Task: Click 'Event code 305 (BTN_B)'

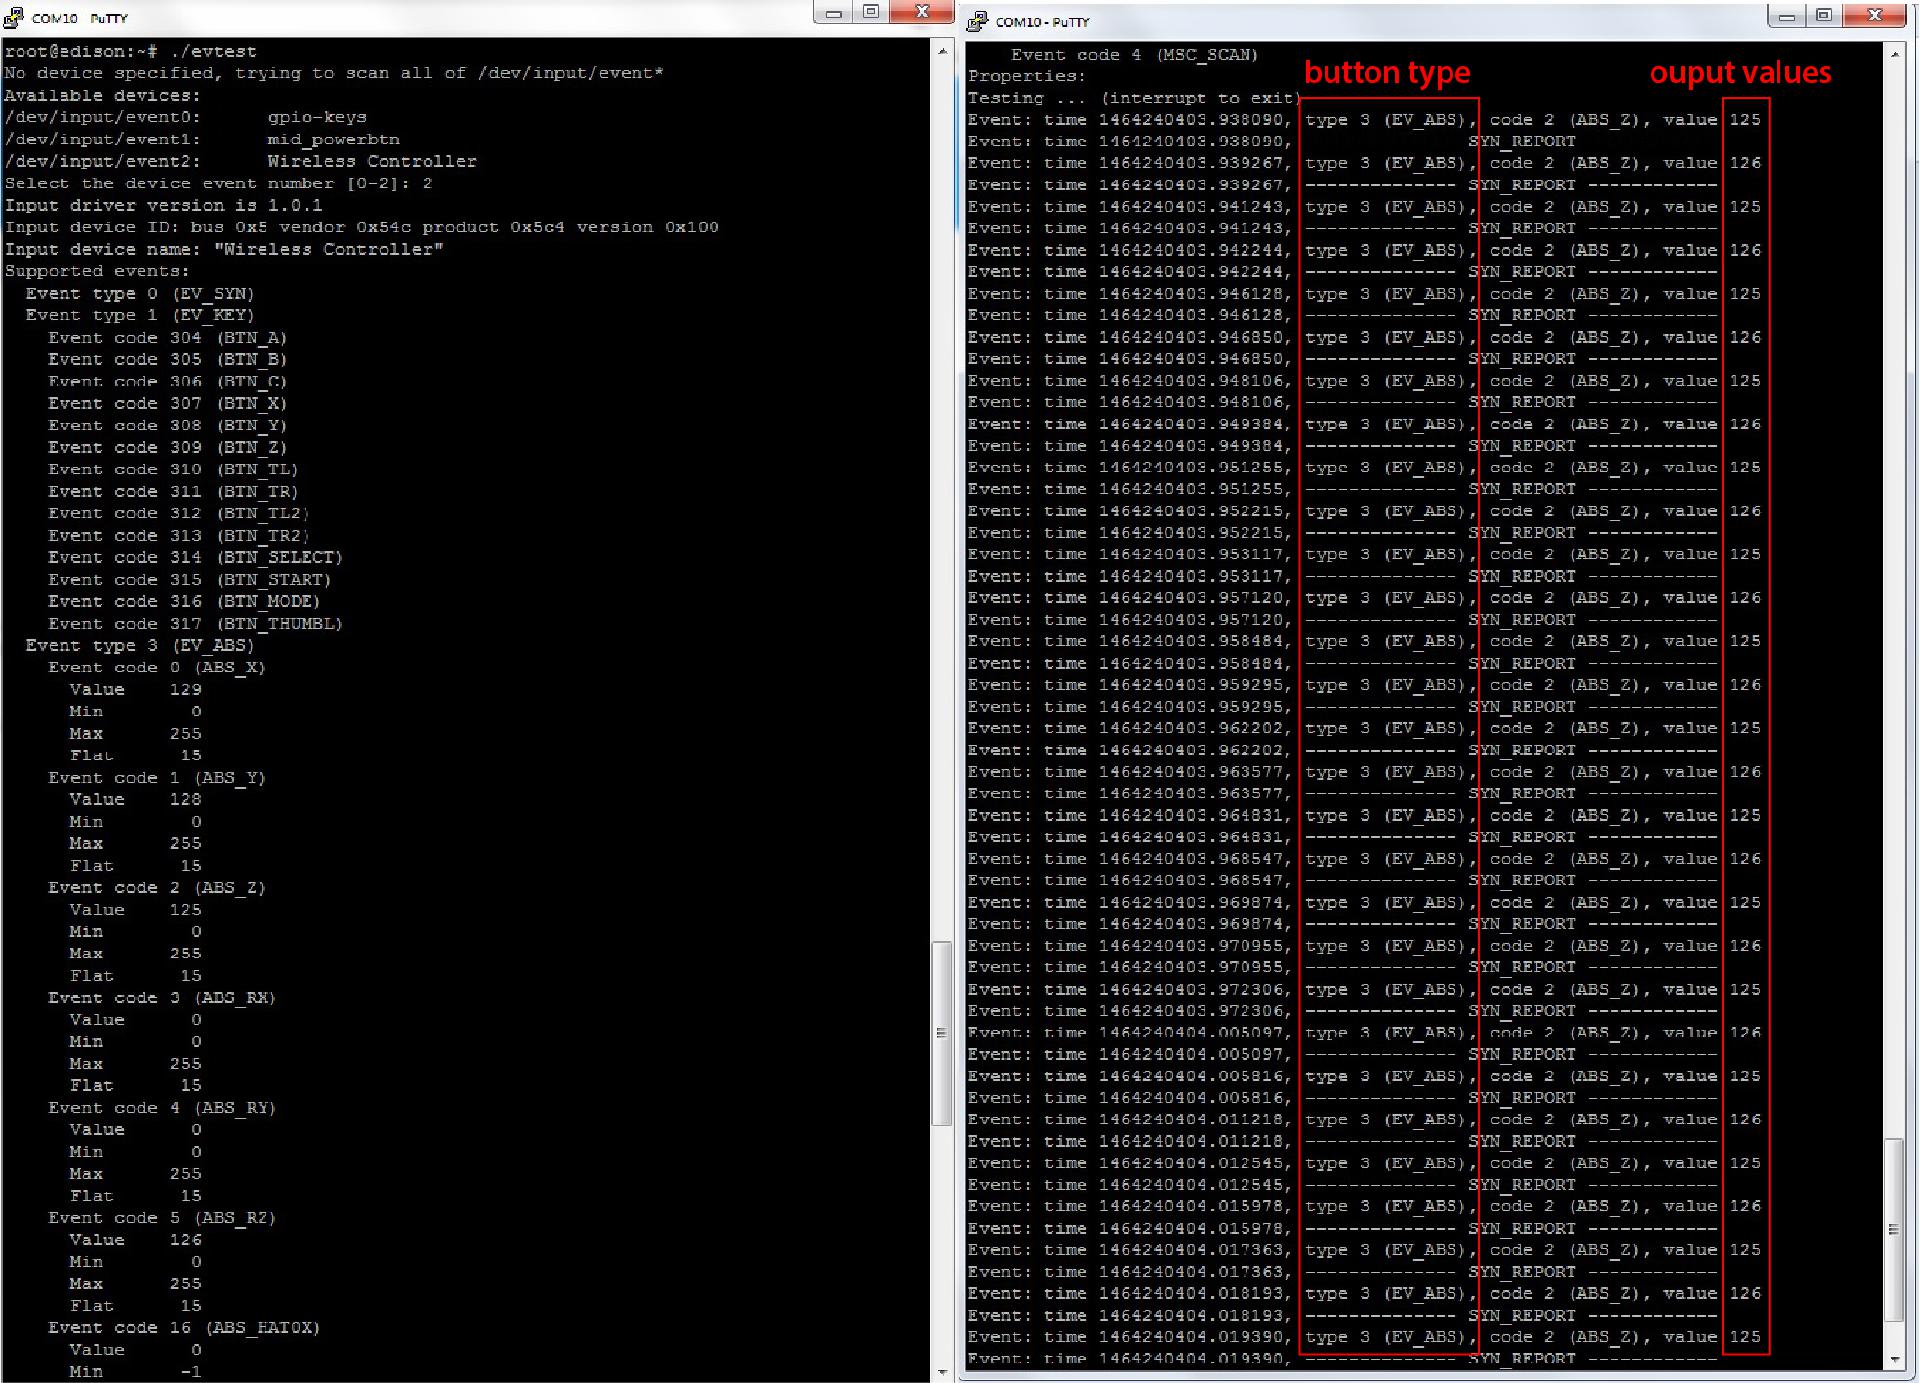Action: pyautogui.click(x=168, y=359)
